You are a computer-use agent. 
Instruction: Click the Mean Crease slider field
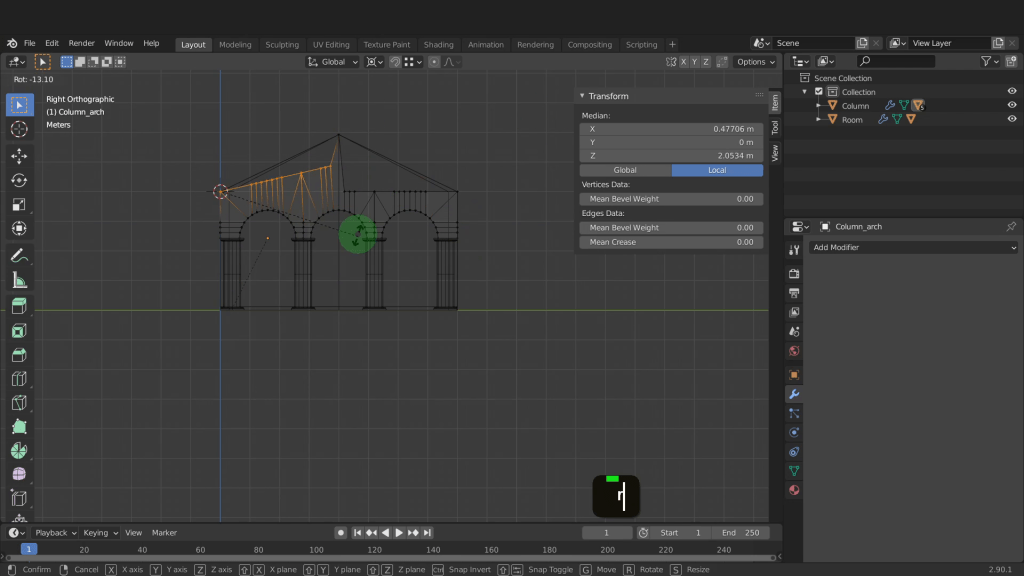point(671,242)
